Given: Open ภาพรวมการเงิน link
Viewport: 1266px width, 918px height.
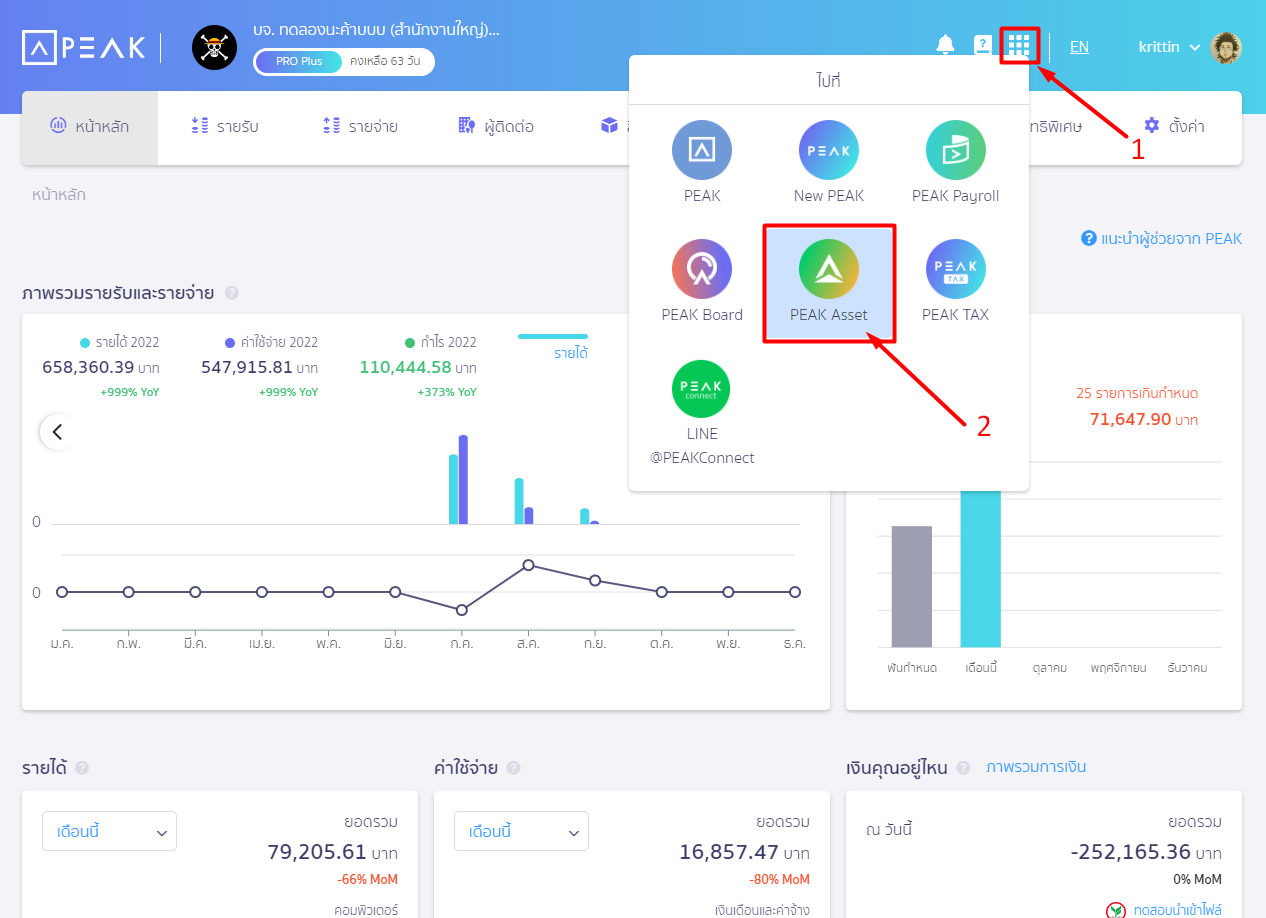Looking at the screenshot, I should point(1036,767).
